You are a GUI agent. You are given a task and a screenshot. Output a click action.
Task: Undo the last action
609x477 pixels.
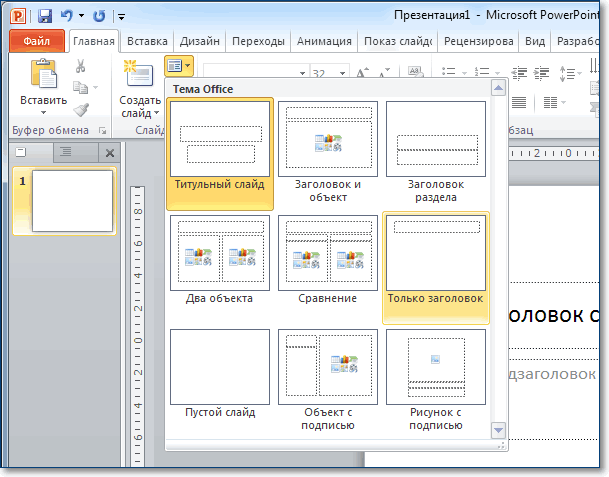coord(67,16)
